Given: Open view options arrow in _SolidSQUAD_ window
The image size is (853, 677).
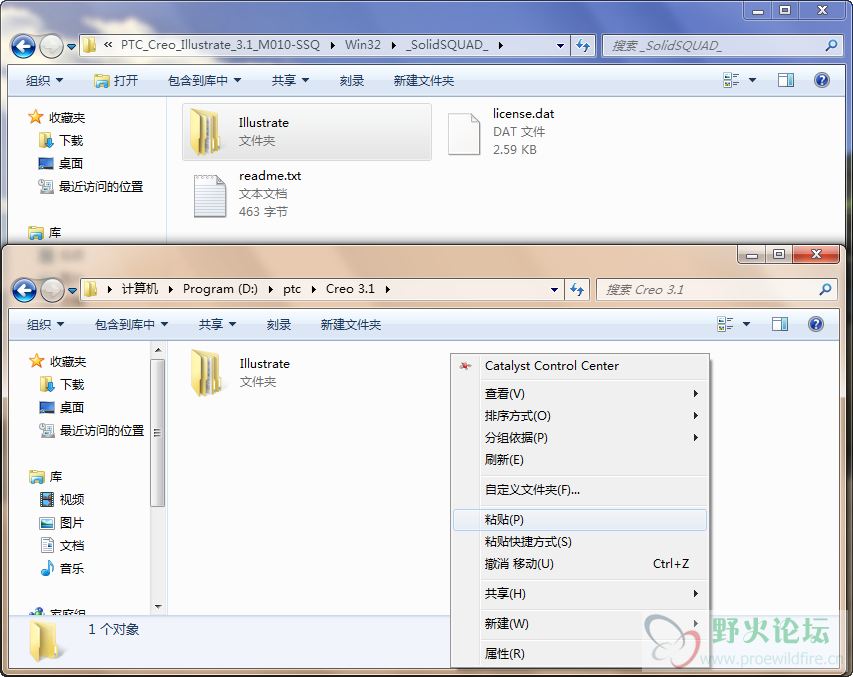Looking at the screenshot, I should [752, 81].
